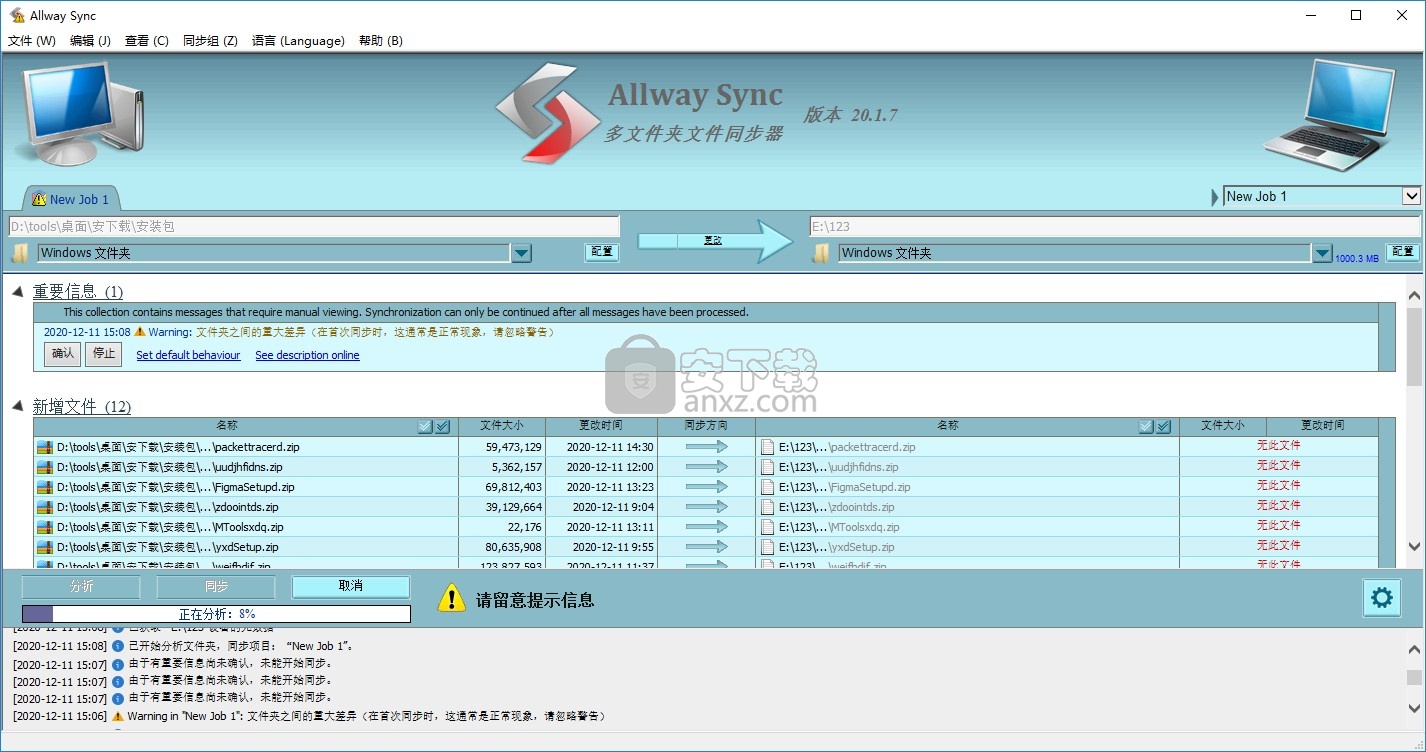Check second checkmark box in left 名称 header

(x=443, y=426)
